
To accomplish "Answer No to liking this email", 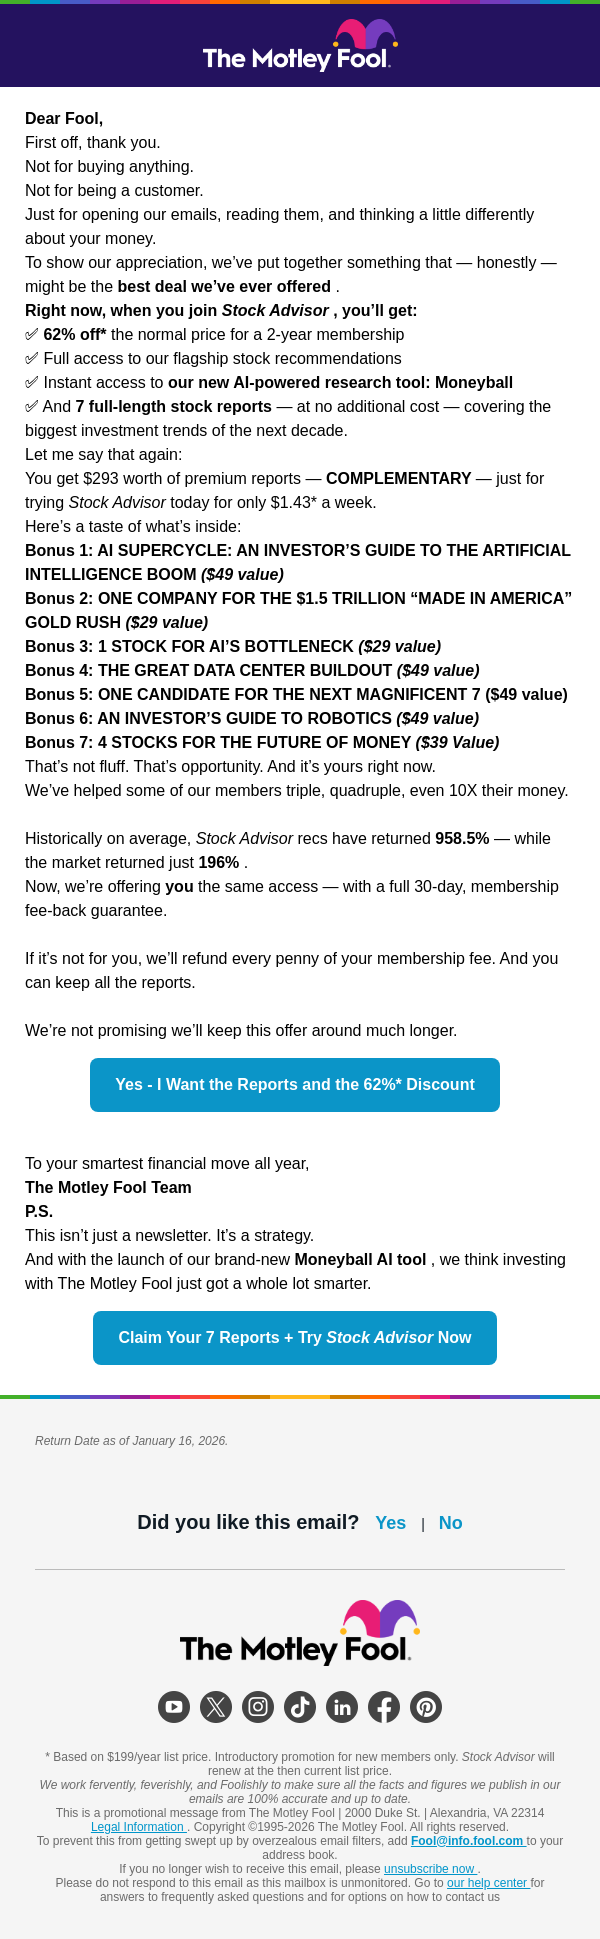I will tap(450, 1523).
